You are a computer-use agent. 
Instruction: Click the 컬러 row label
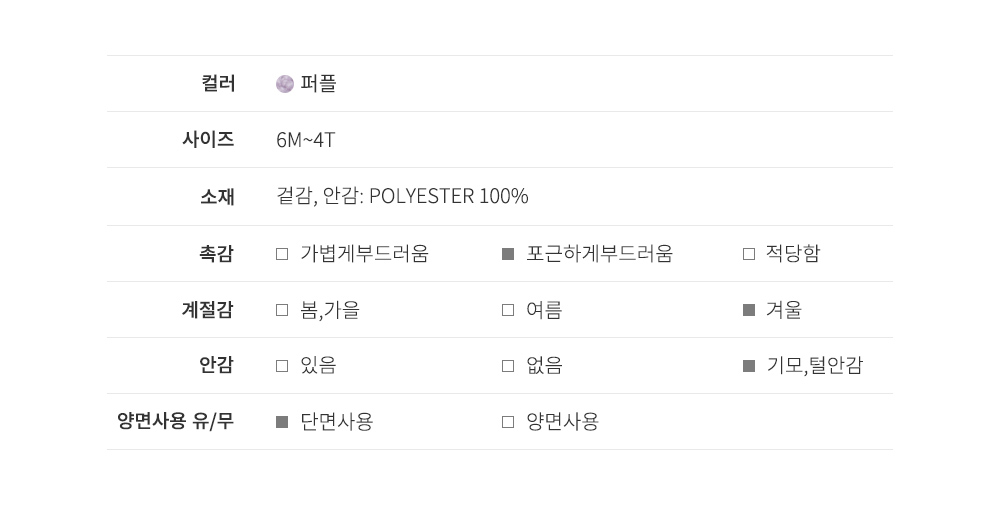(x=217, y=84)
